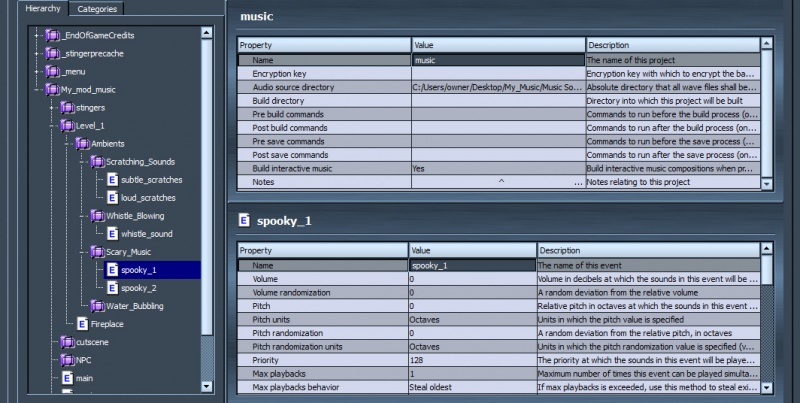Click the Water_Bubbling group icon

click(x=98, y=306)
